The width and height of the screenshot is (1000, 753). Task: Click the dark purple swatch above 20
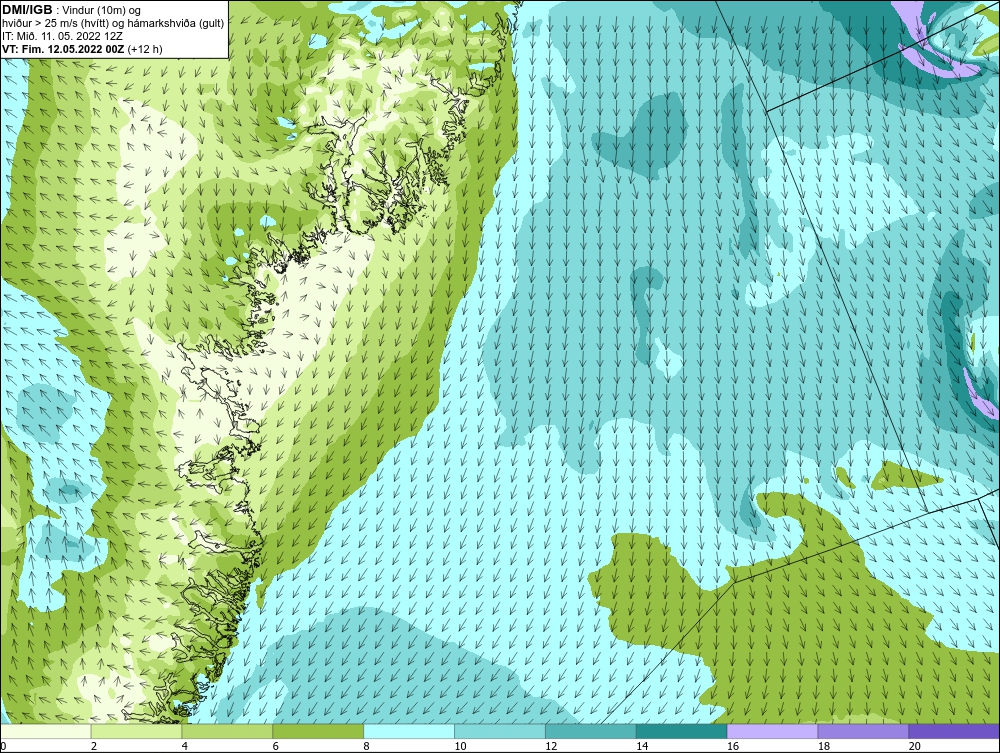(x=954, y=731)
